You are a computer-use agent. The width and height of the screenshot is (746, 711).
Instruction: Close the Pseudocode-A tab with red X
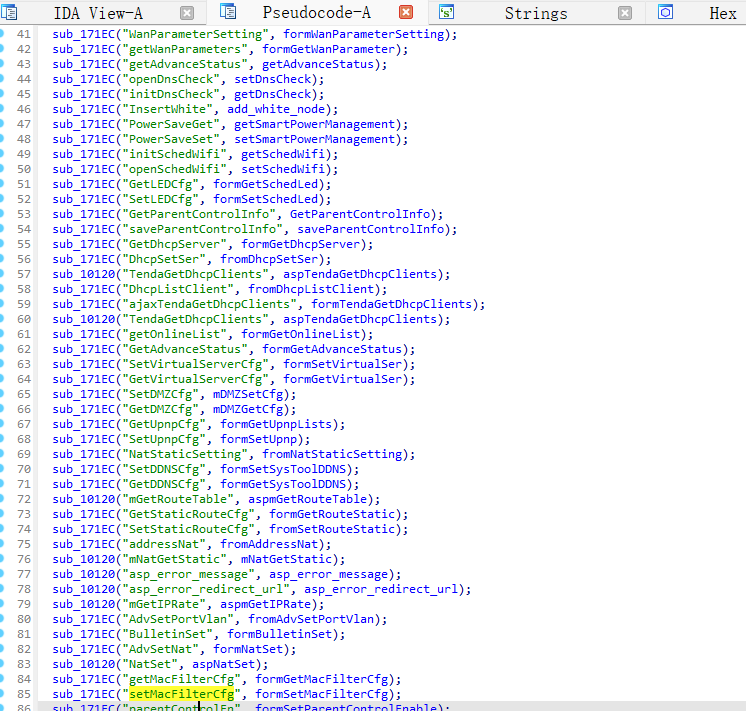(406, 12)
